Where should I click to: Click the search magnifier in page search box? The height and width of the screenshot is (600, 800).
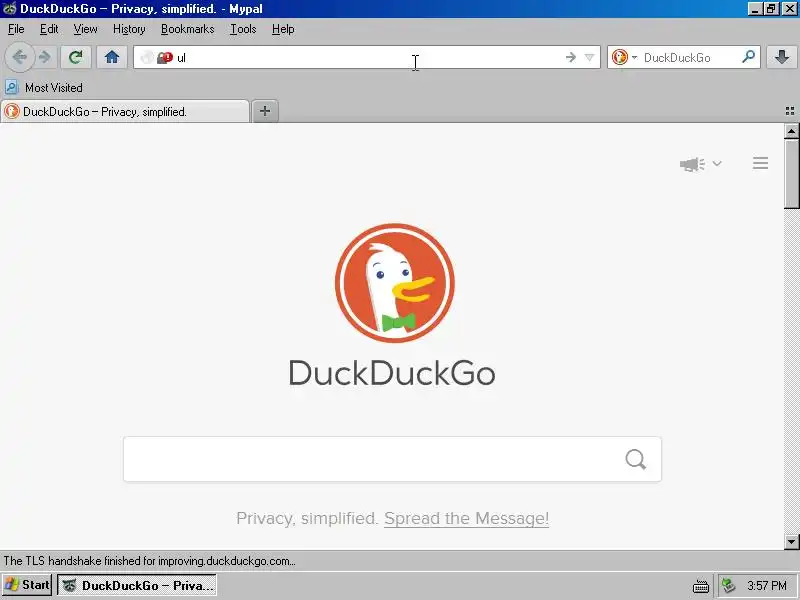[x=636, y=459]
